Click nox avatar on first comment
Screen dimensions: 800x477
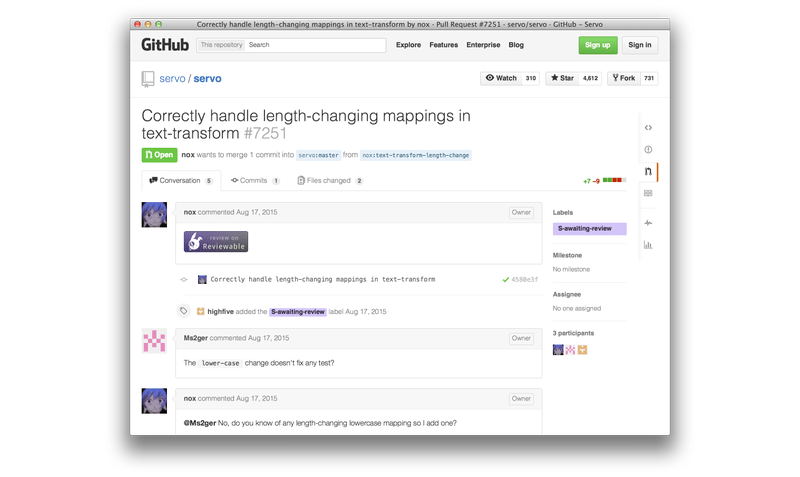[x=154, y=215]
